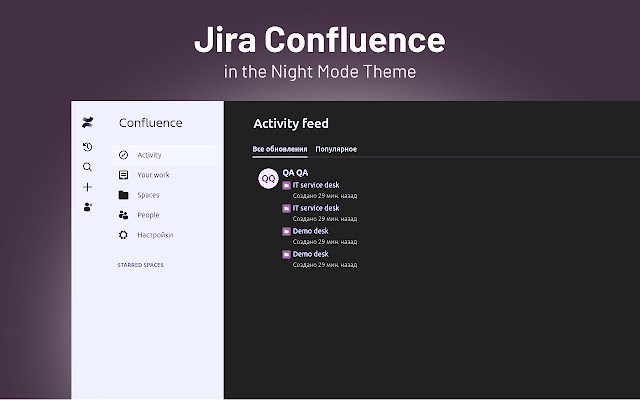Open the recent pages clock icon
This screenshot has width=640, height=400.
(x=88, y=147)
